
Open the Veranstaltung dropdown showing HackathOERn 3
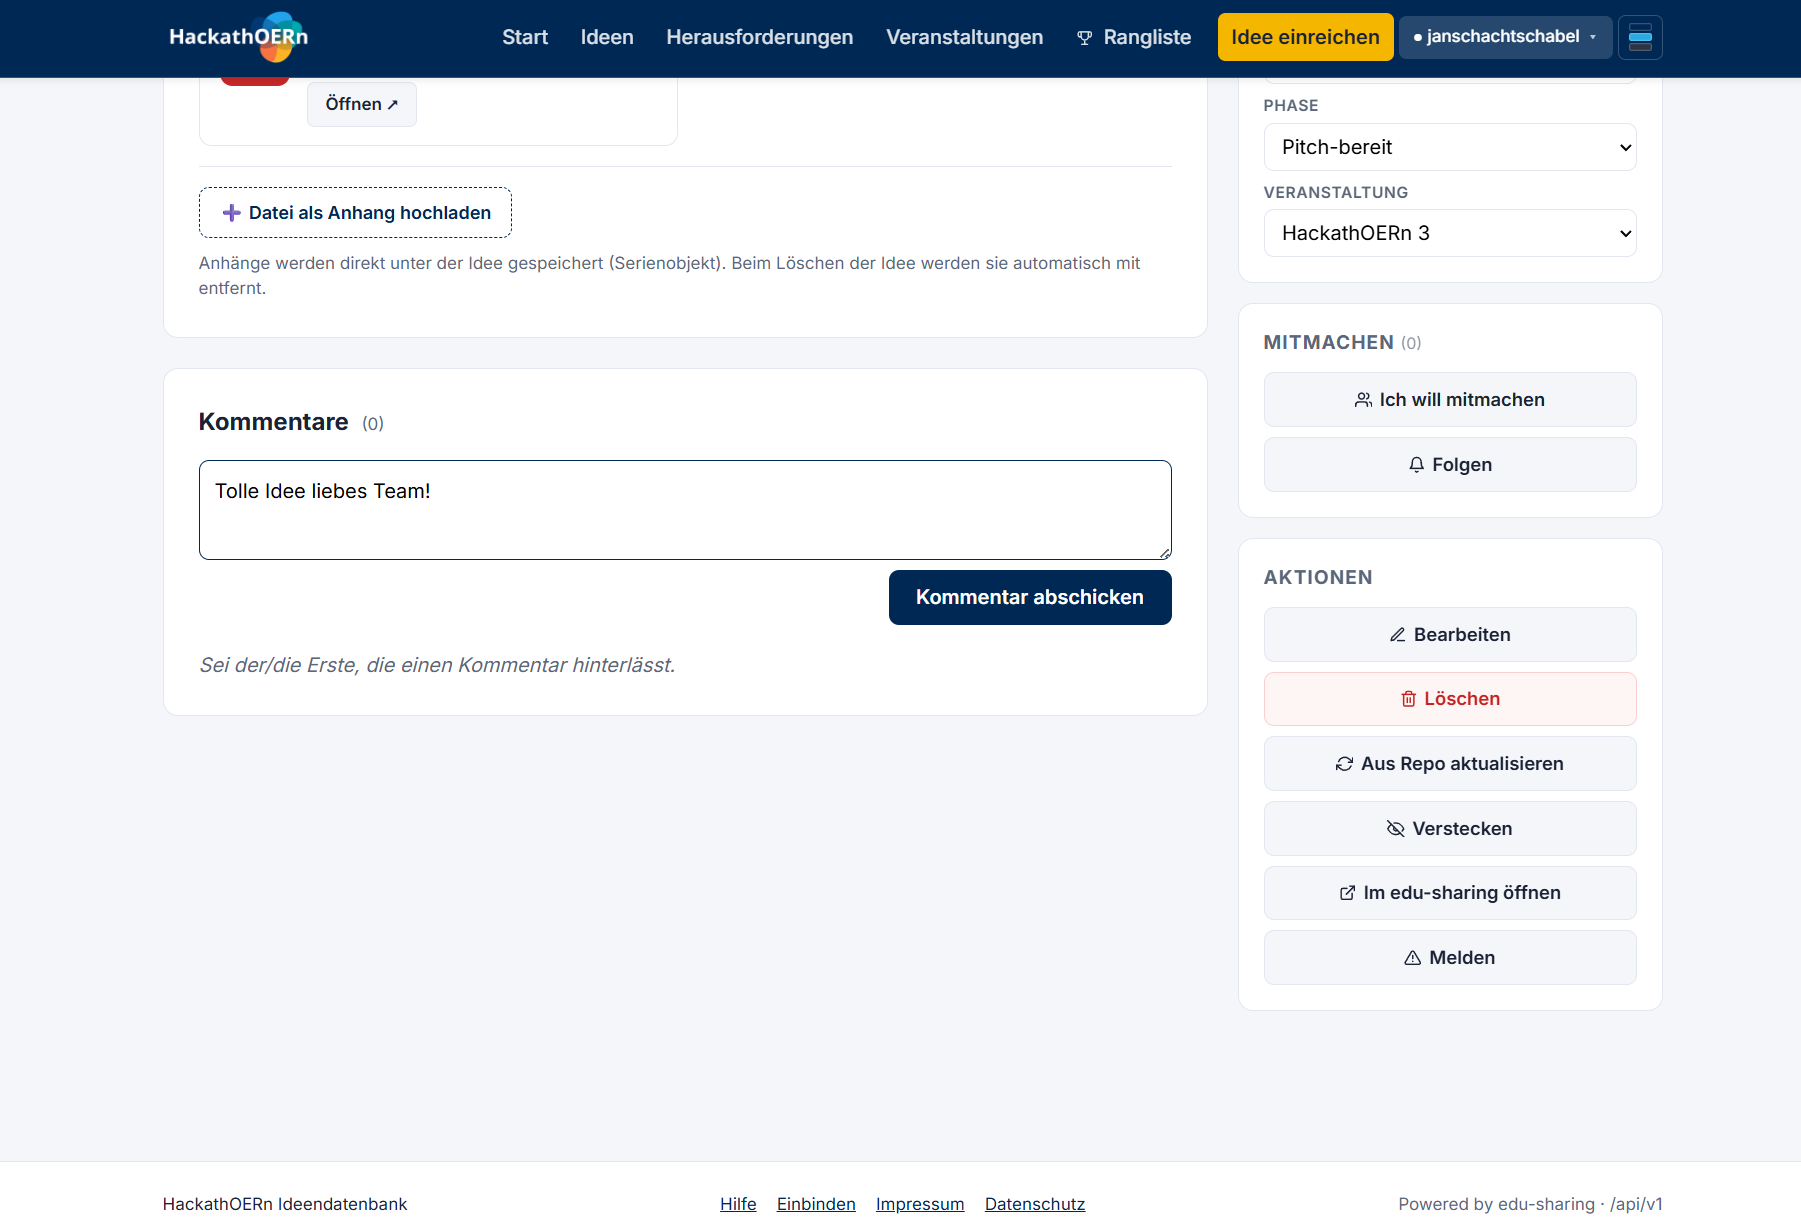(1450, 233)
